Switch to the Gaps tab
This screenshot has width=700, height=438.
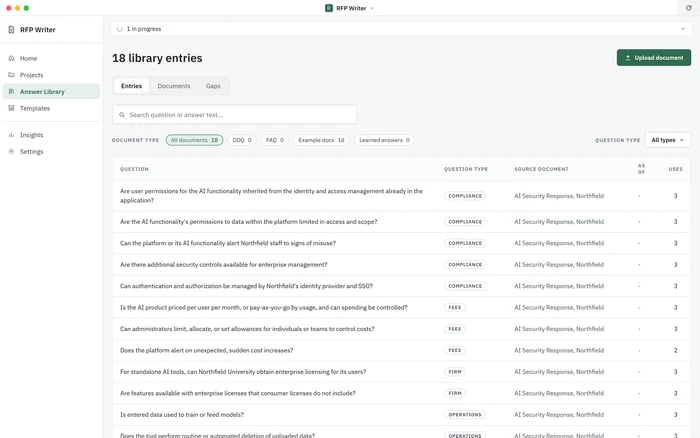coord(213,86)
